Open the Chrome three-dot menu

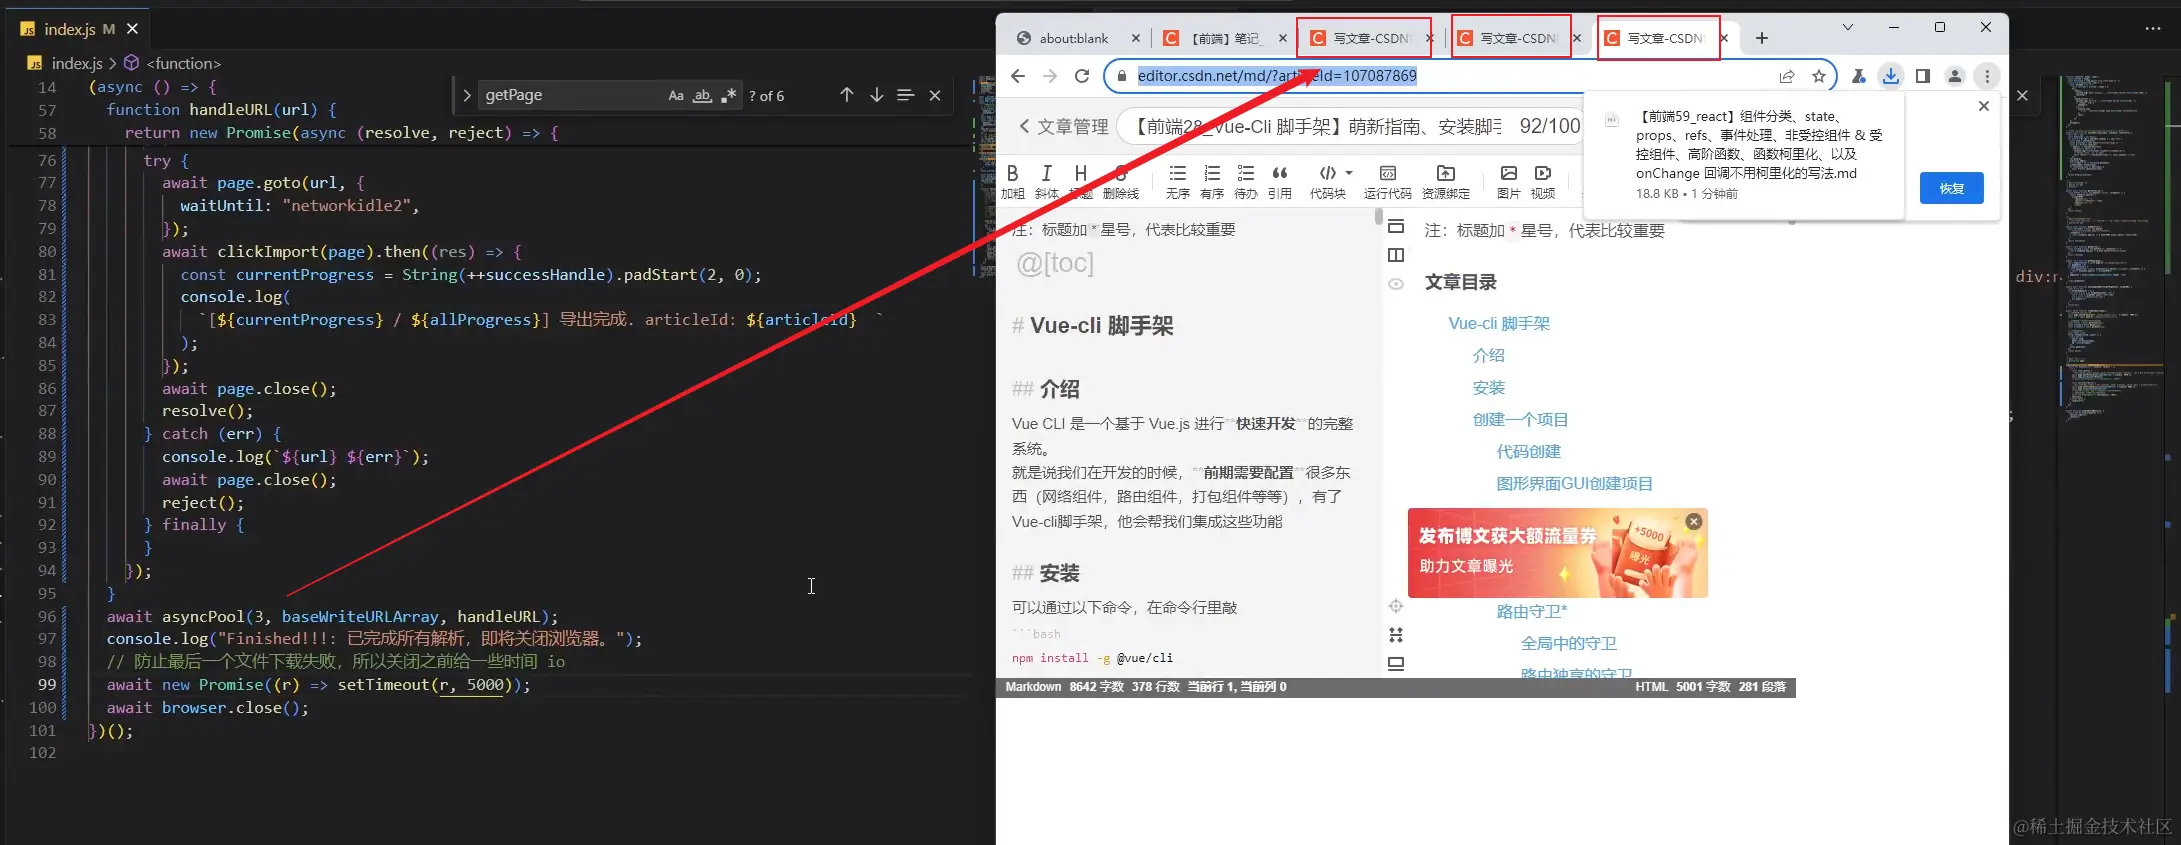point(1986,76)
